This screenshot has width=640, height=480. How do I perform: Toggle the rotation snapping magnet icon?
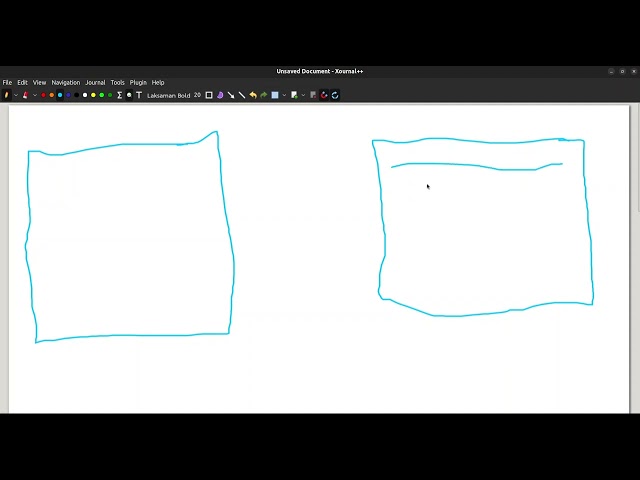(324, 95)
